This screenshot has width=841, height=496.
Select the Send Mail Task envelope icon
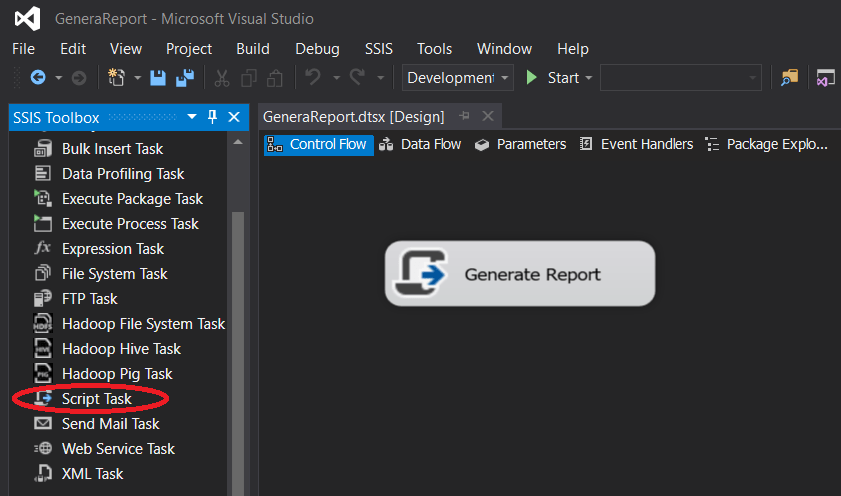[x=43, y=424]
